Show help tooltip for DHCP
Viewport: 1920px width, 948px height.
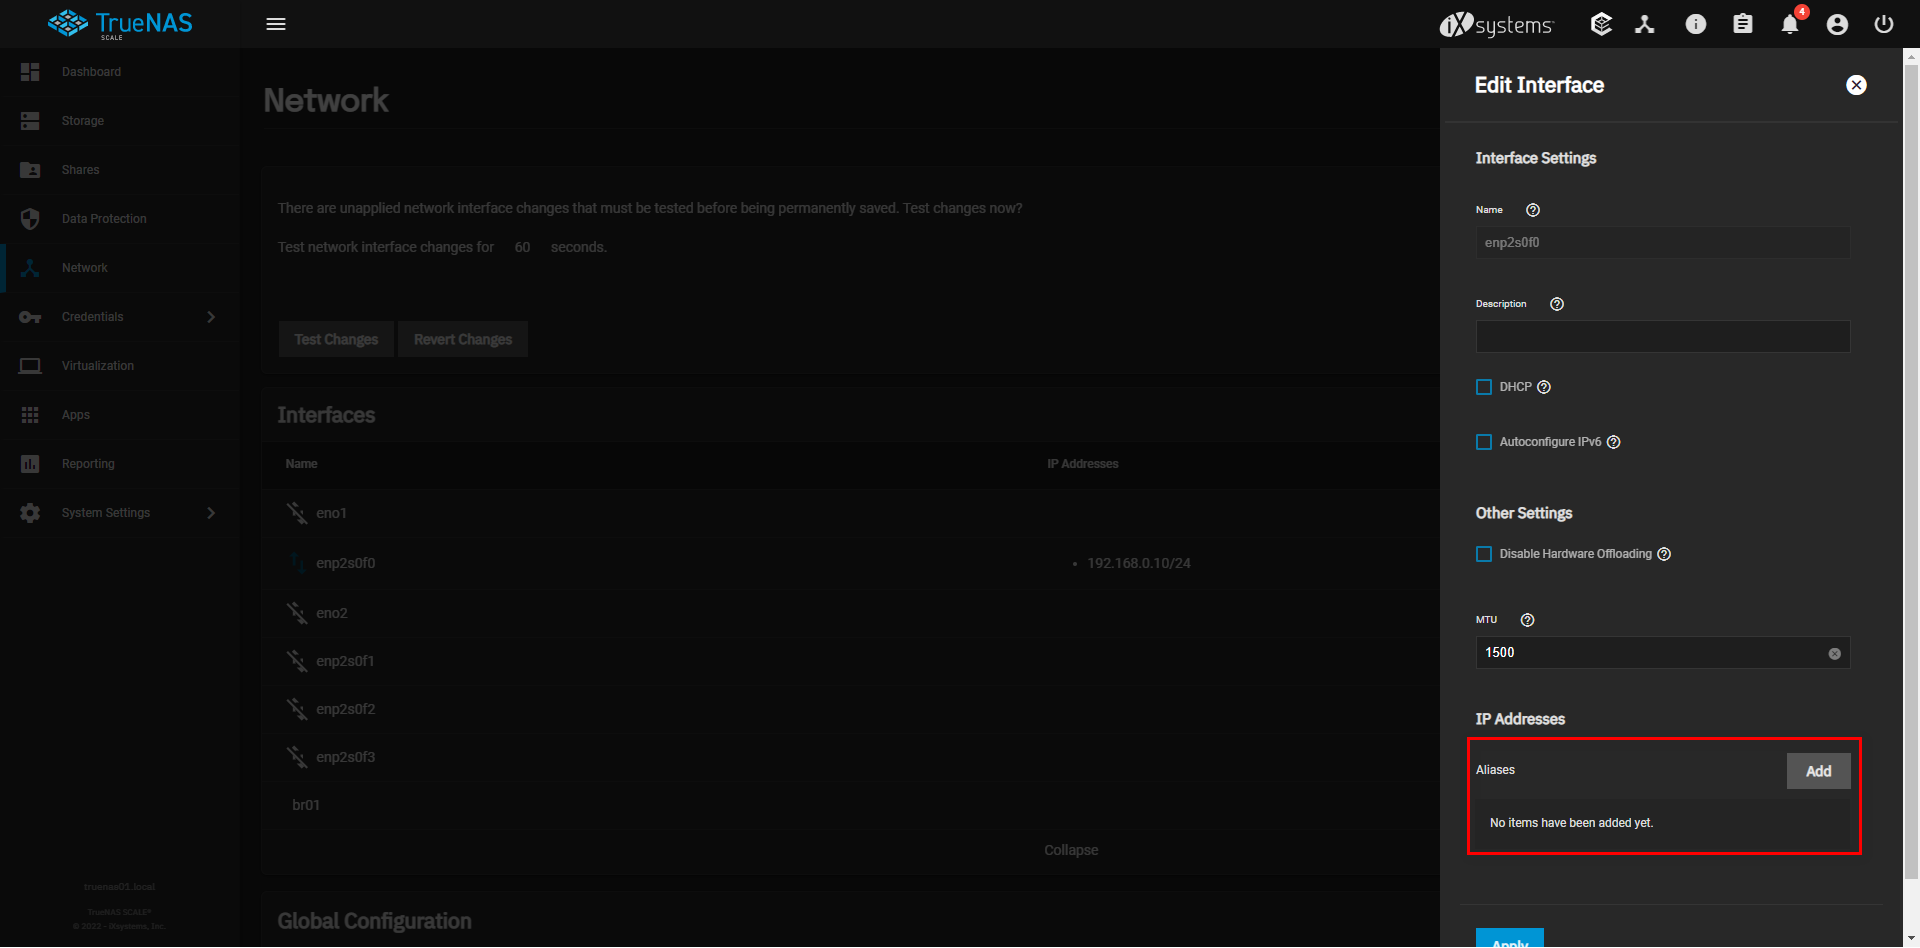1544,387
